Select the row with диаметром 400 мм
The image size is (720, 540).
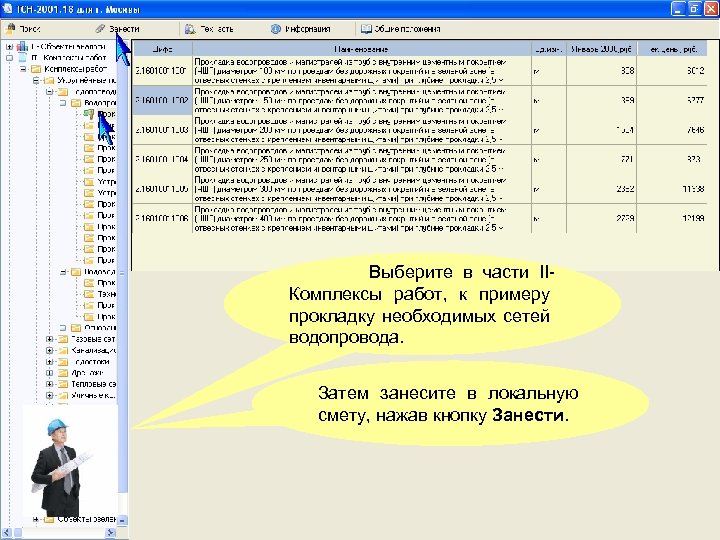click(420, 219)
